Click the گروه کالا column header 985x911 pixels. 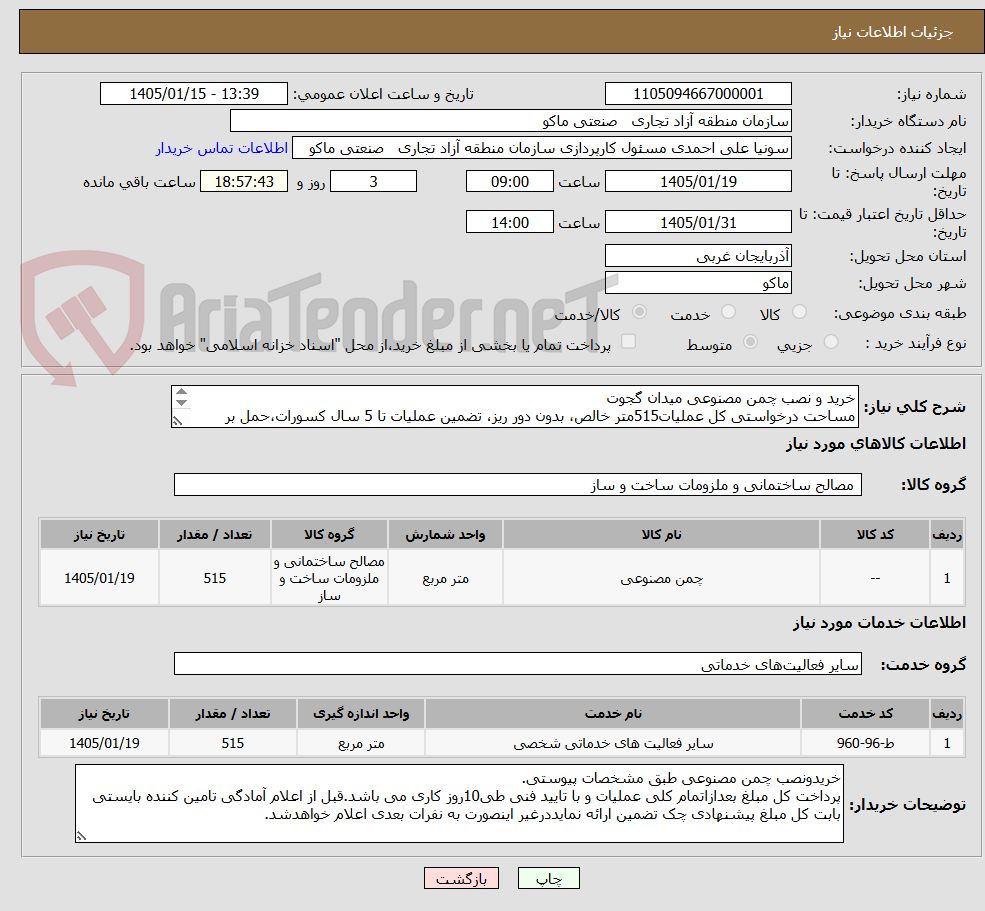[x=329, y=534]
